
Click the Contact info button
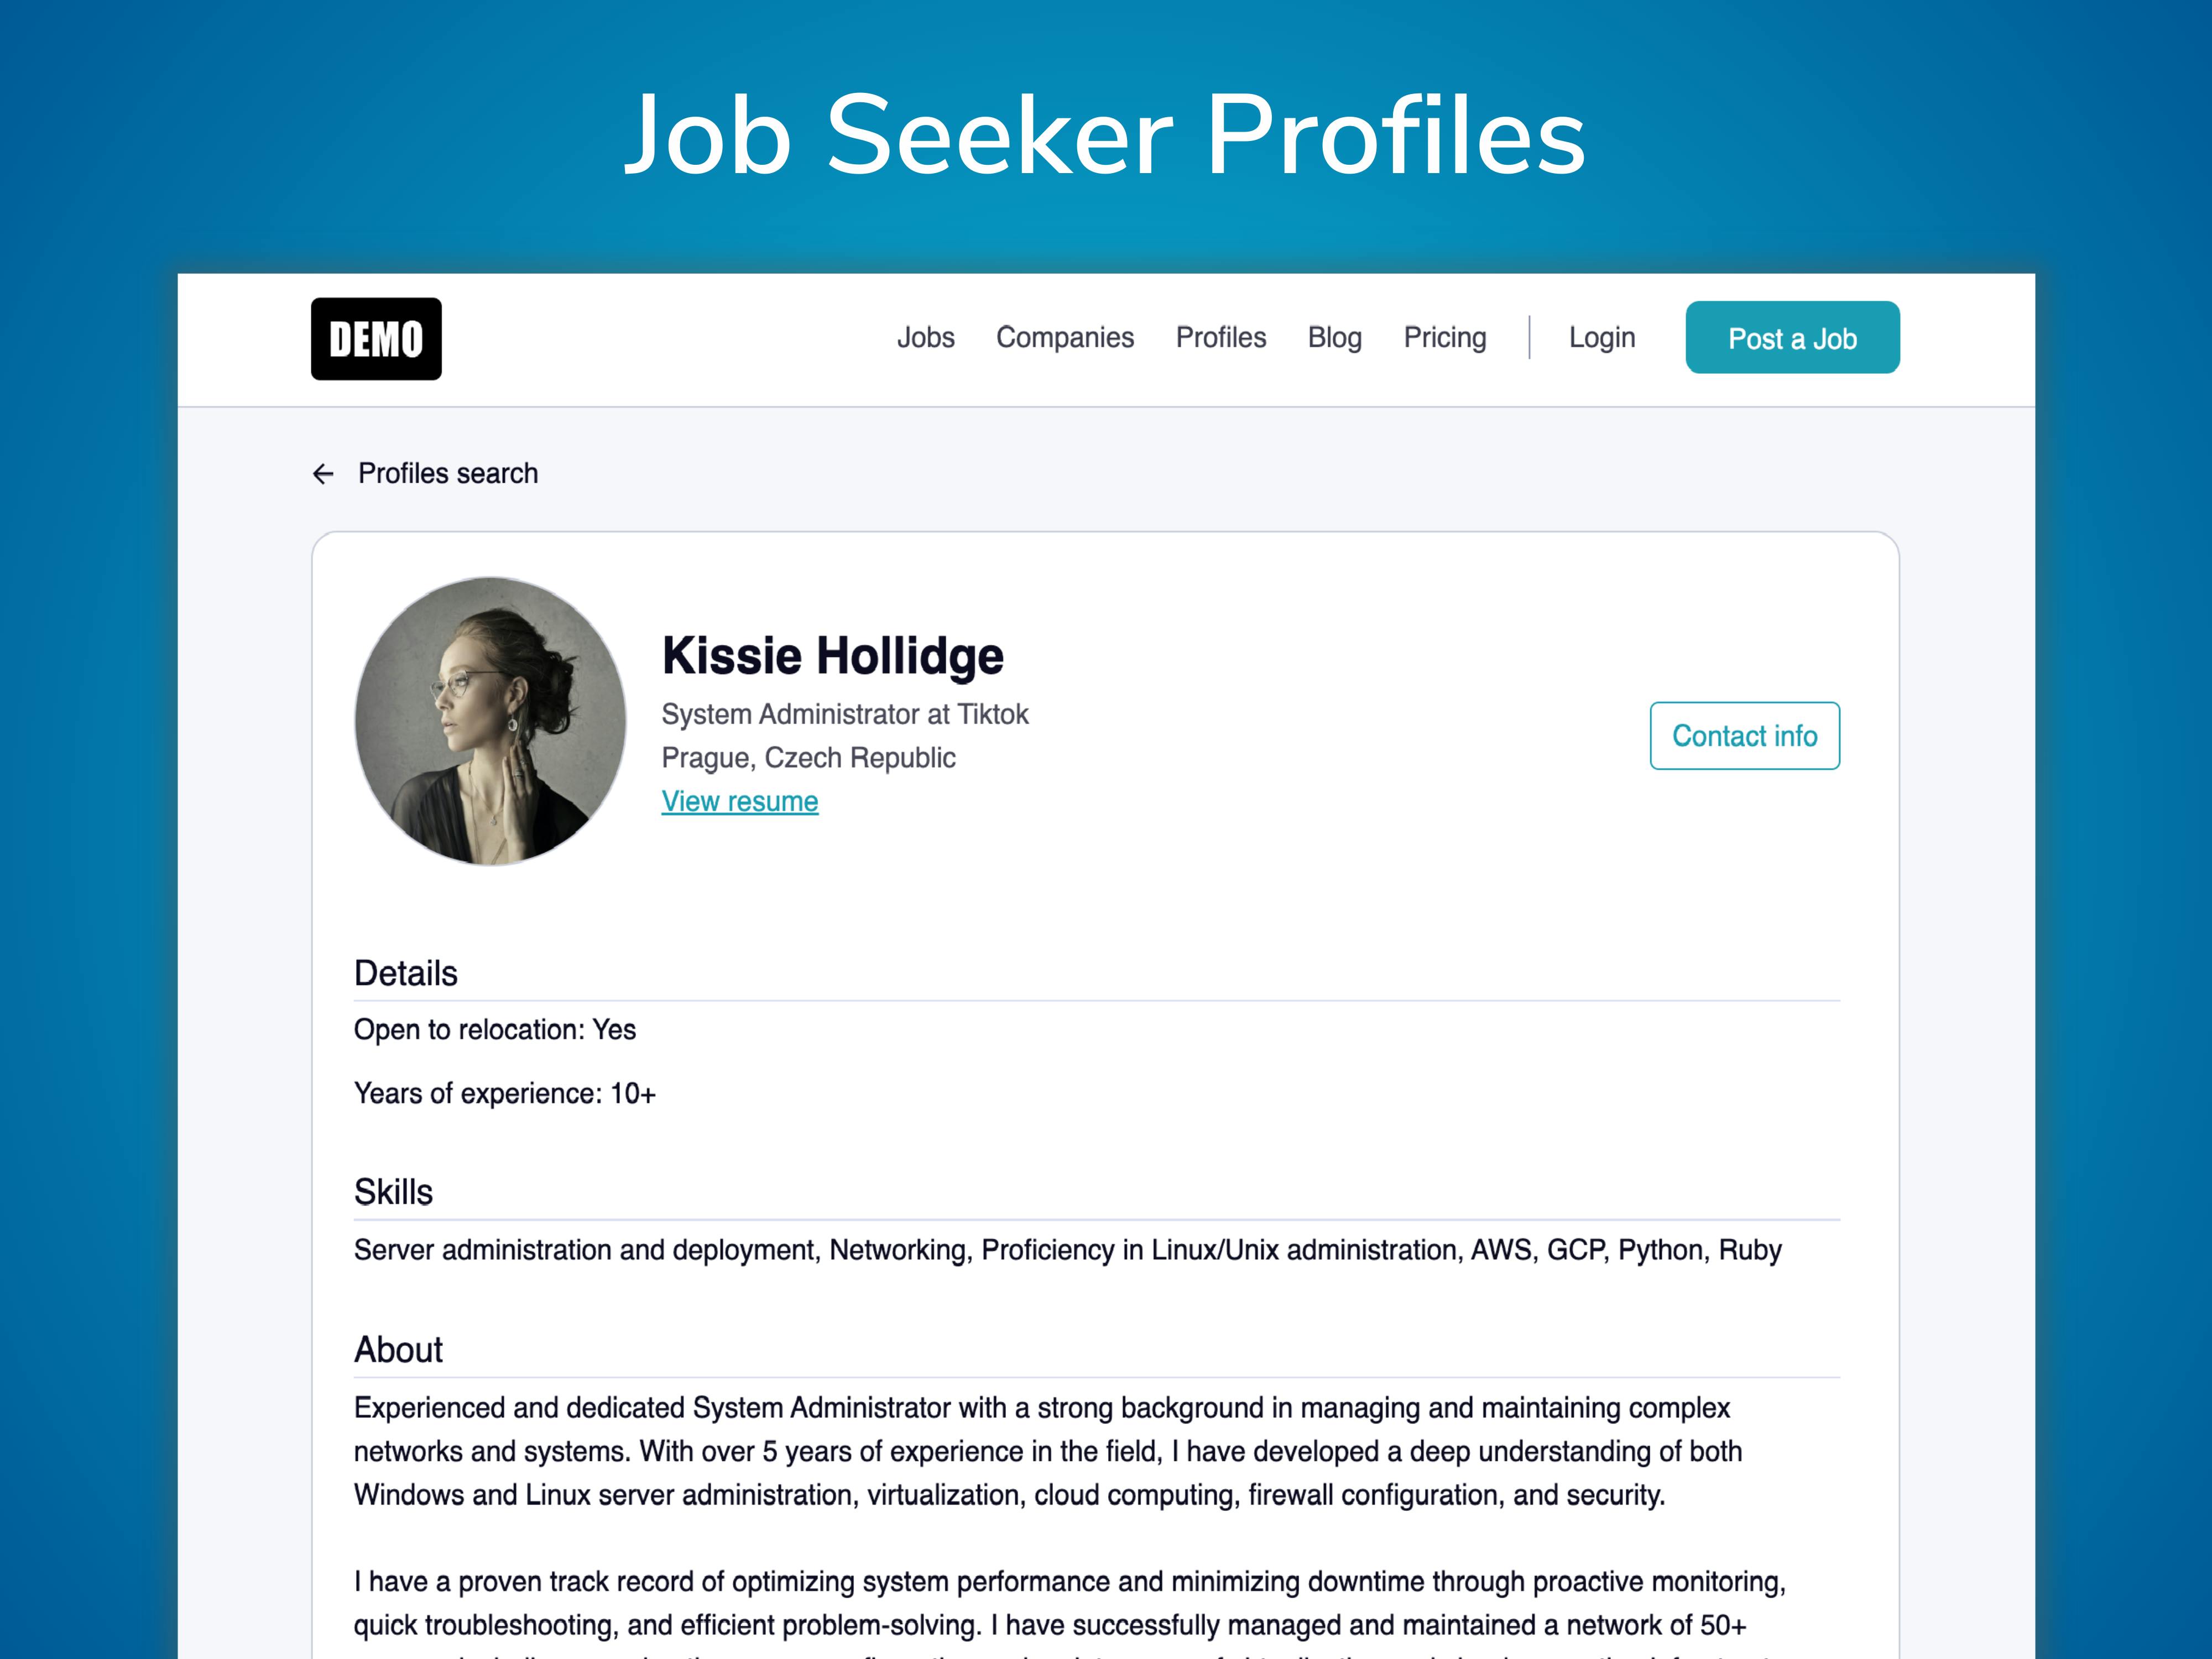click(x=1744, y=736)
